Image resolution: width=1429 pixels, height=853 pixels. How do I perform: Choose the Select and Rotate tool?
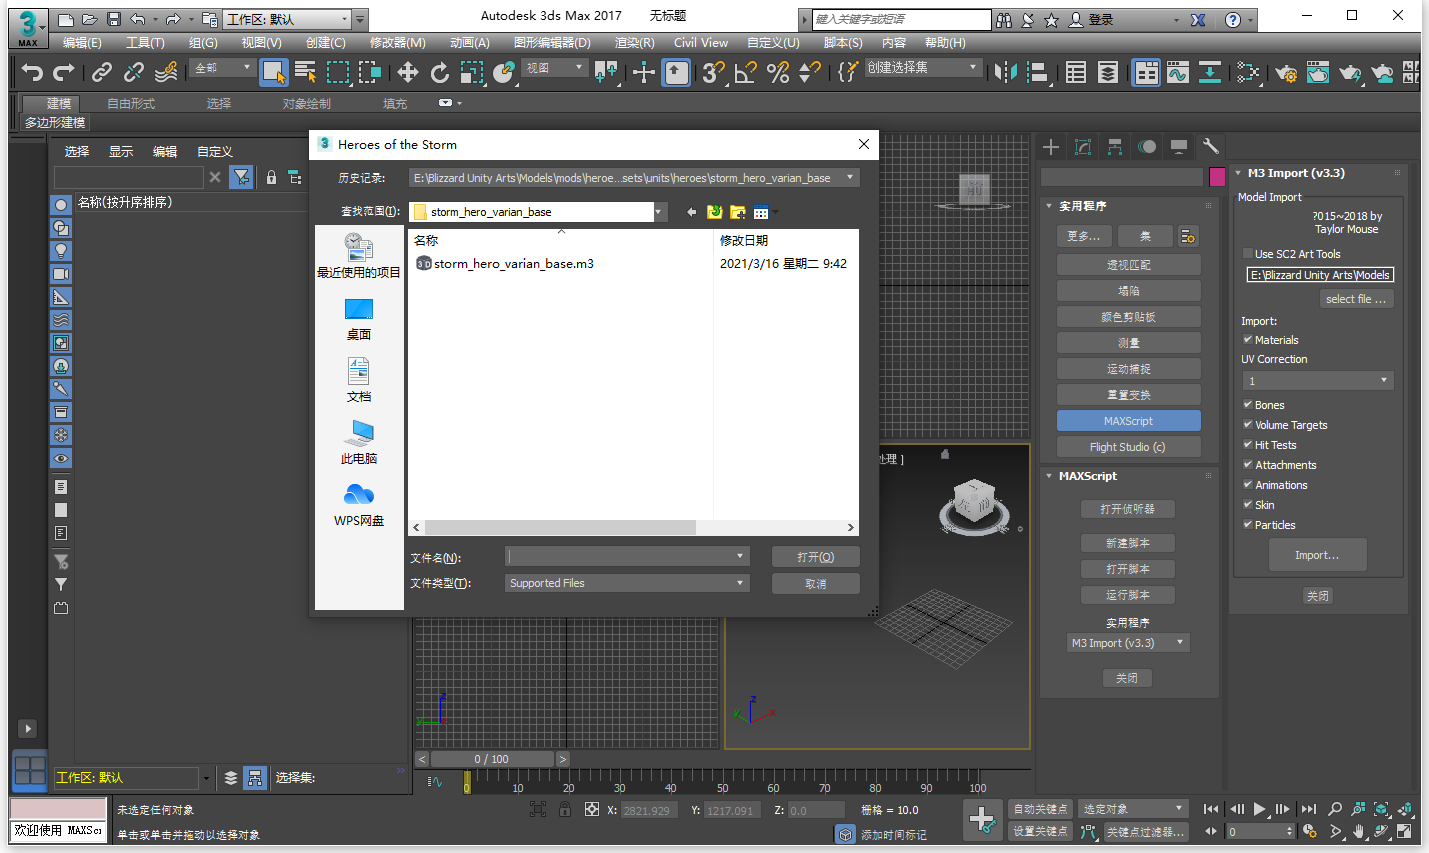point(439,72)
